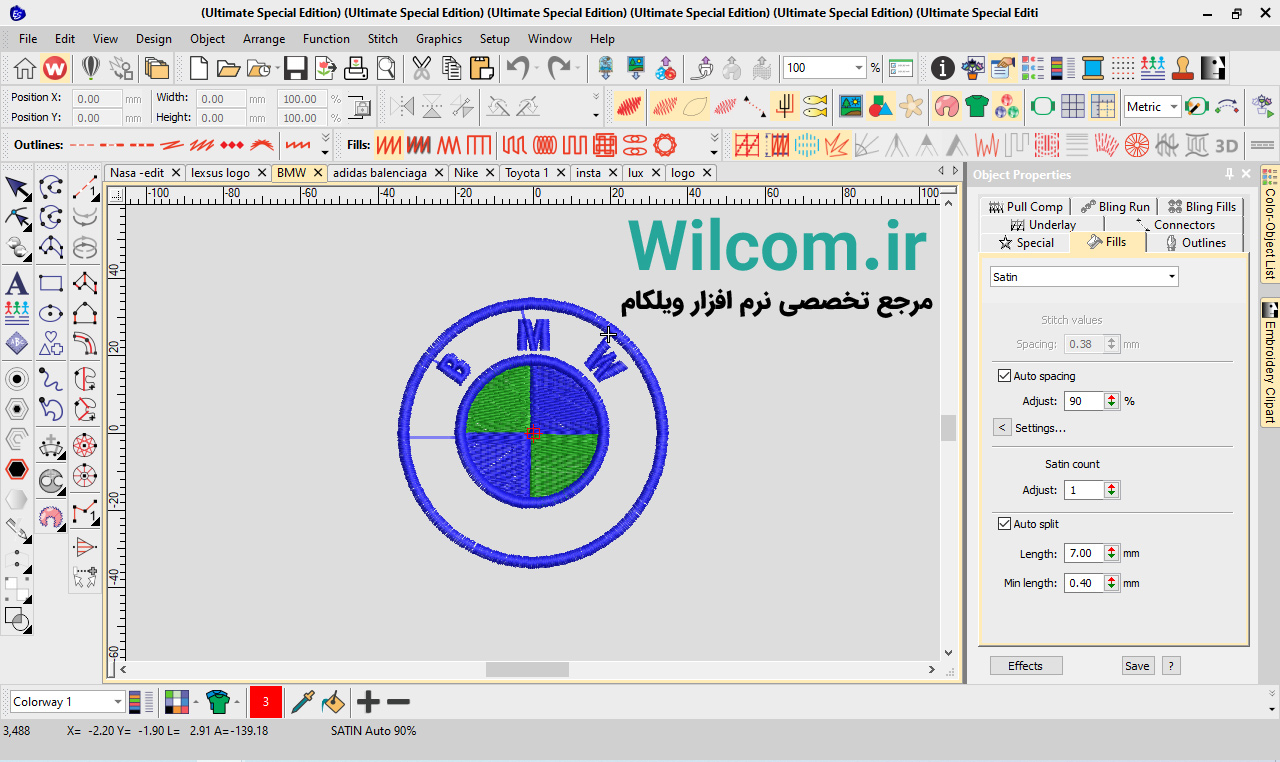Click the red color 3 swatch

266,702
